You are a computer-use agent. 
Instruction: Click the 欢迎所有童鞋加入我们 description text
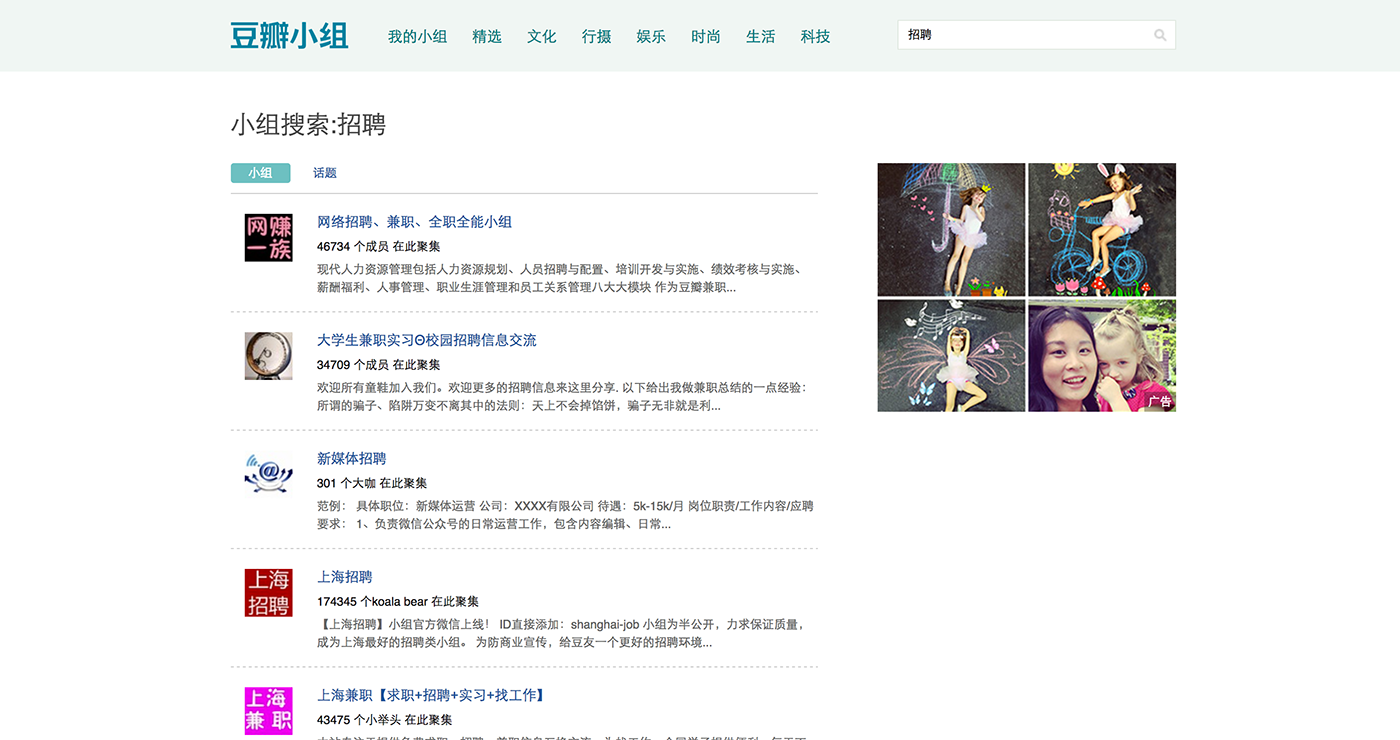[x=562, y=397]
